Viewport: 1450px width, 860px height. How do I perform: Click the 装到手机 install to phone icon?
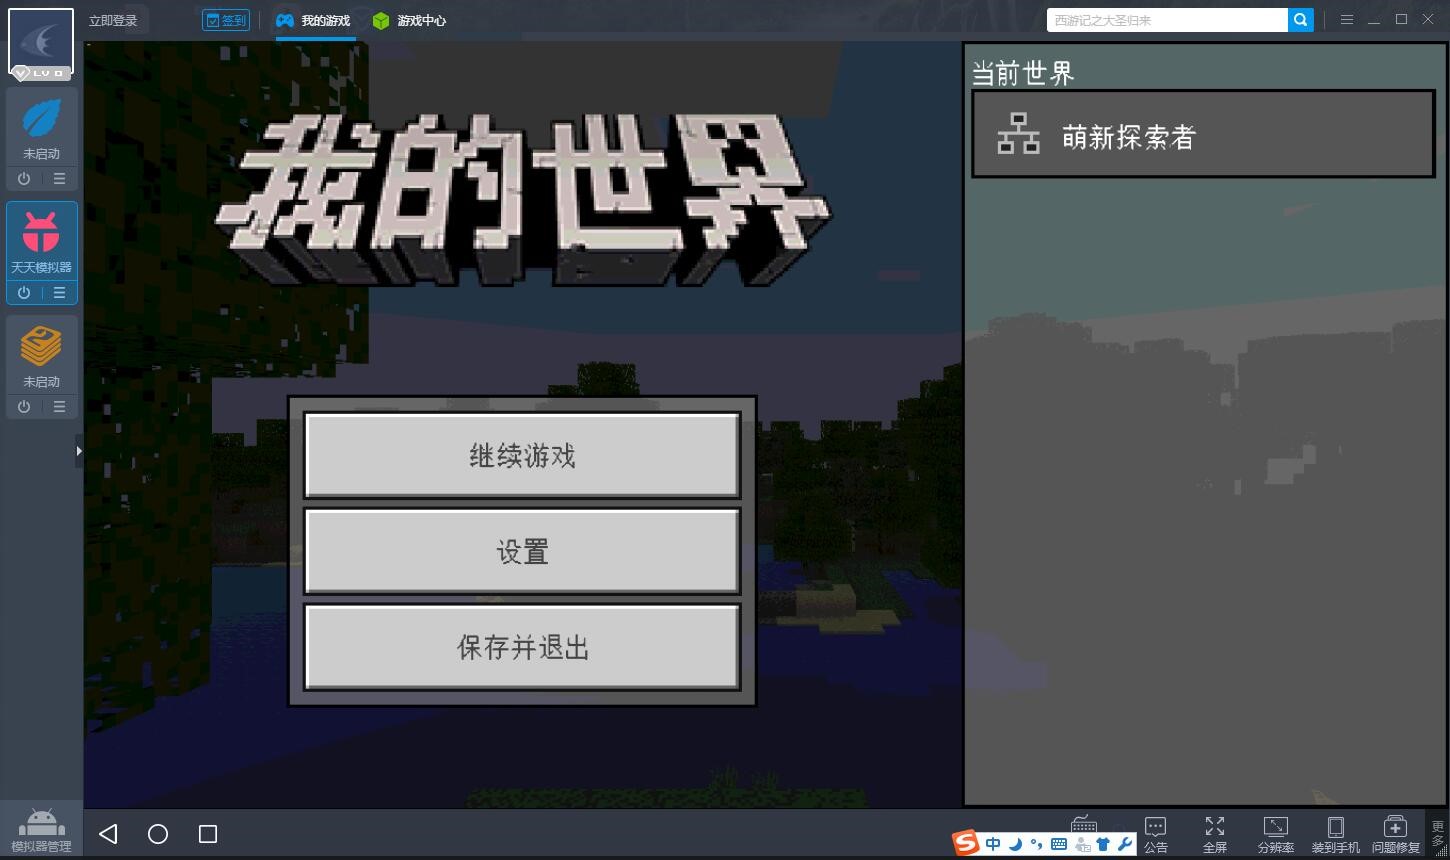pos(1335,834)
